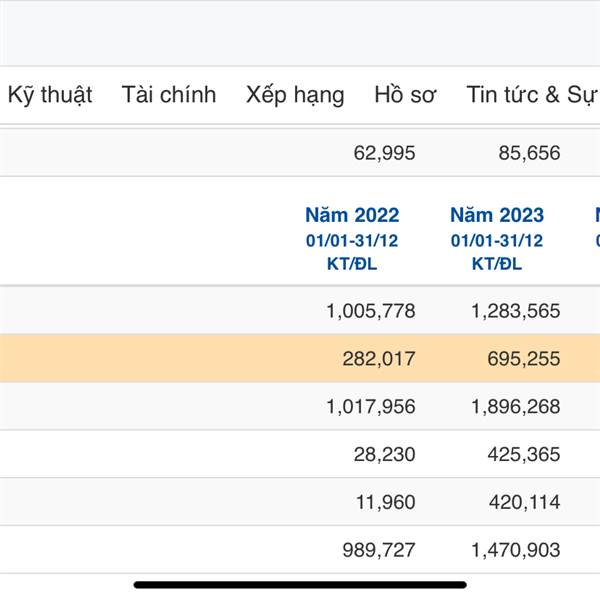Open the Tin tức & Sự kiện tab

530,95
